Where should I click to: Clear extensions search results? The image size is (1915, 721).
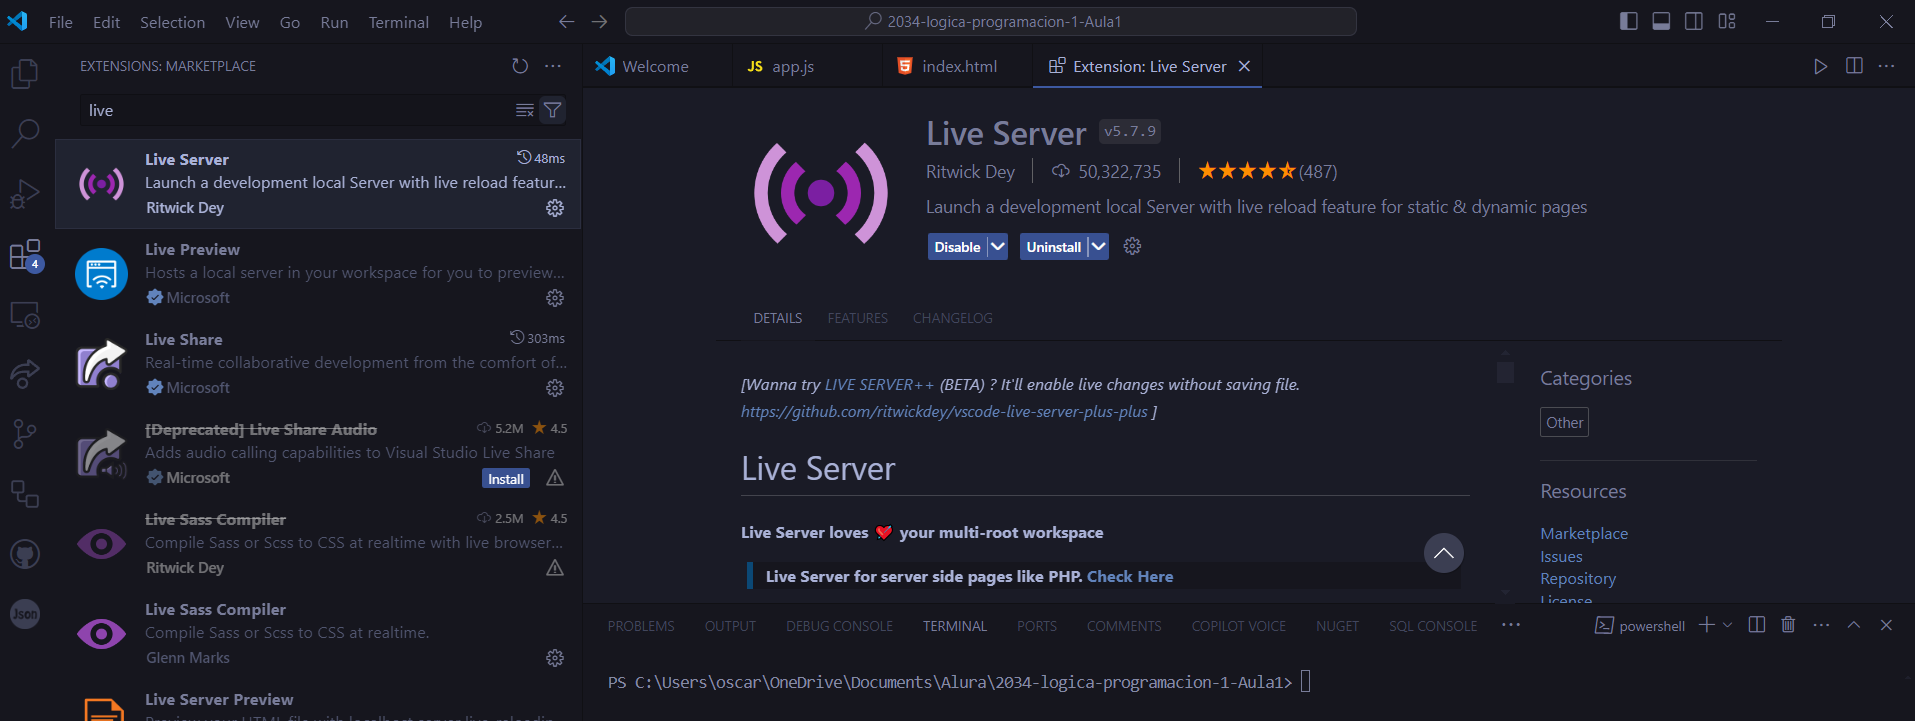pos(524,110)
